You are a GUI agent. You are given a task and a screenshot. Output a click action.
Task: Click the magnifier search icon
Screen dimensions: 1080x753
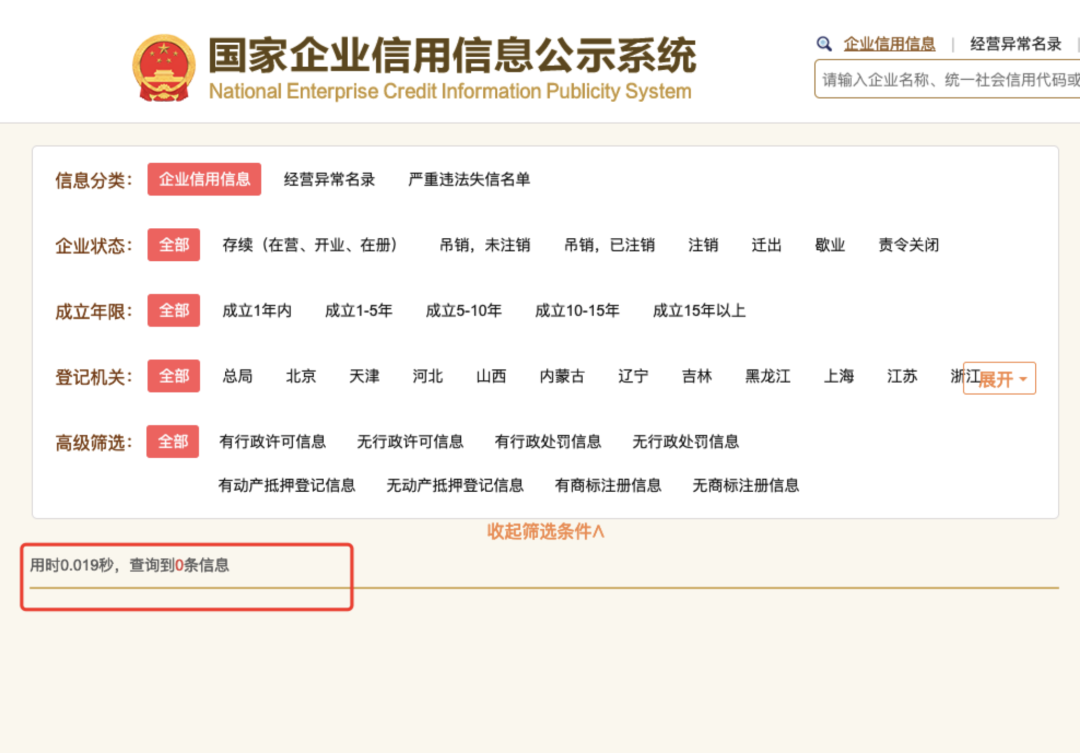(x=824, y=44)
